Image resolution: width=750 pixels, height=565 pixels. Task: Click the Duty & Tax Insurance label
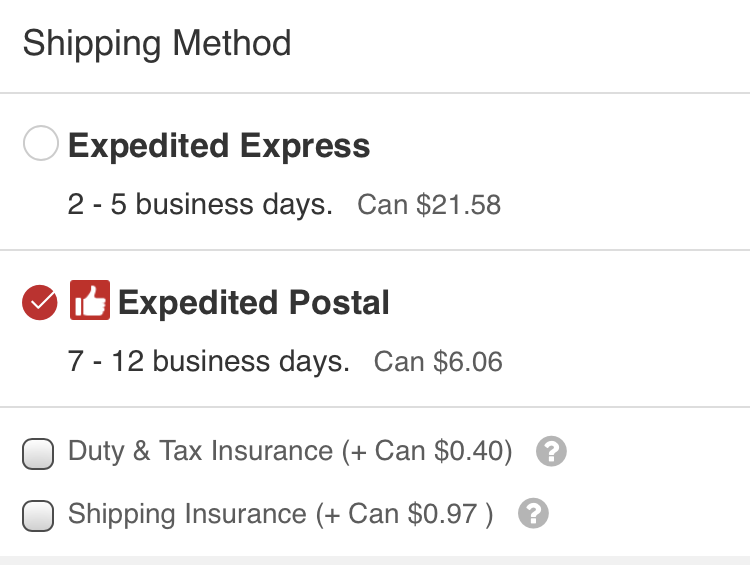coord(200,452)
